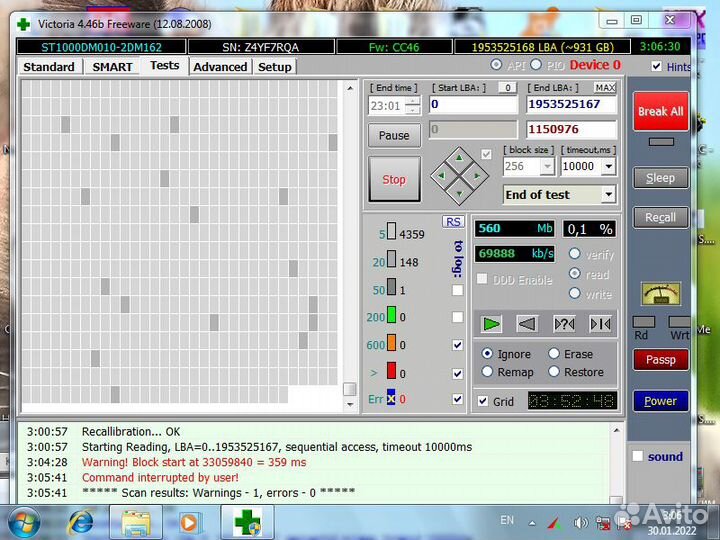
Task: Enable the sound checkbox
Action: (x=637, y=457)
